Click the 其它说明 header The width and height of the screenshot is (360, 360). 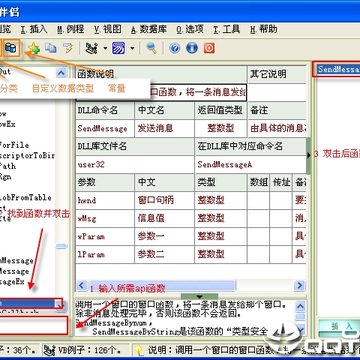tap(277, 74)
